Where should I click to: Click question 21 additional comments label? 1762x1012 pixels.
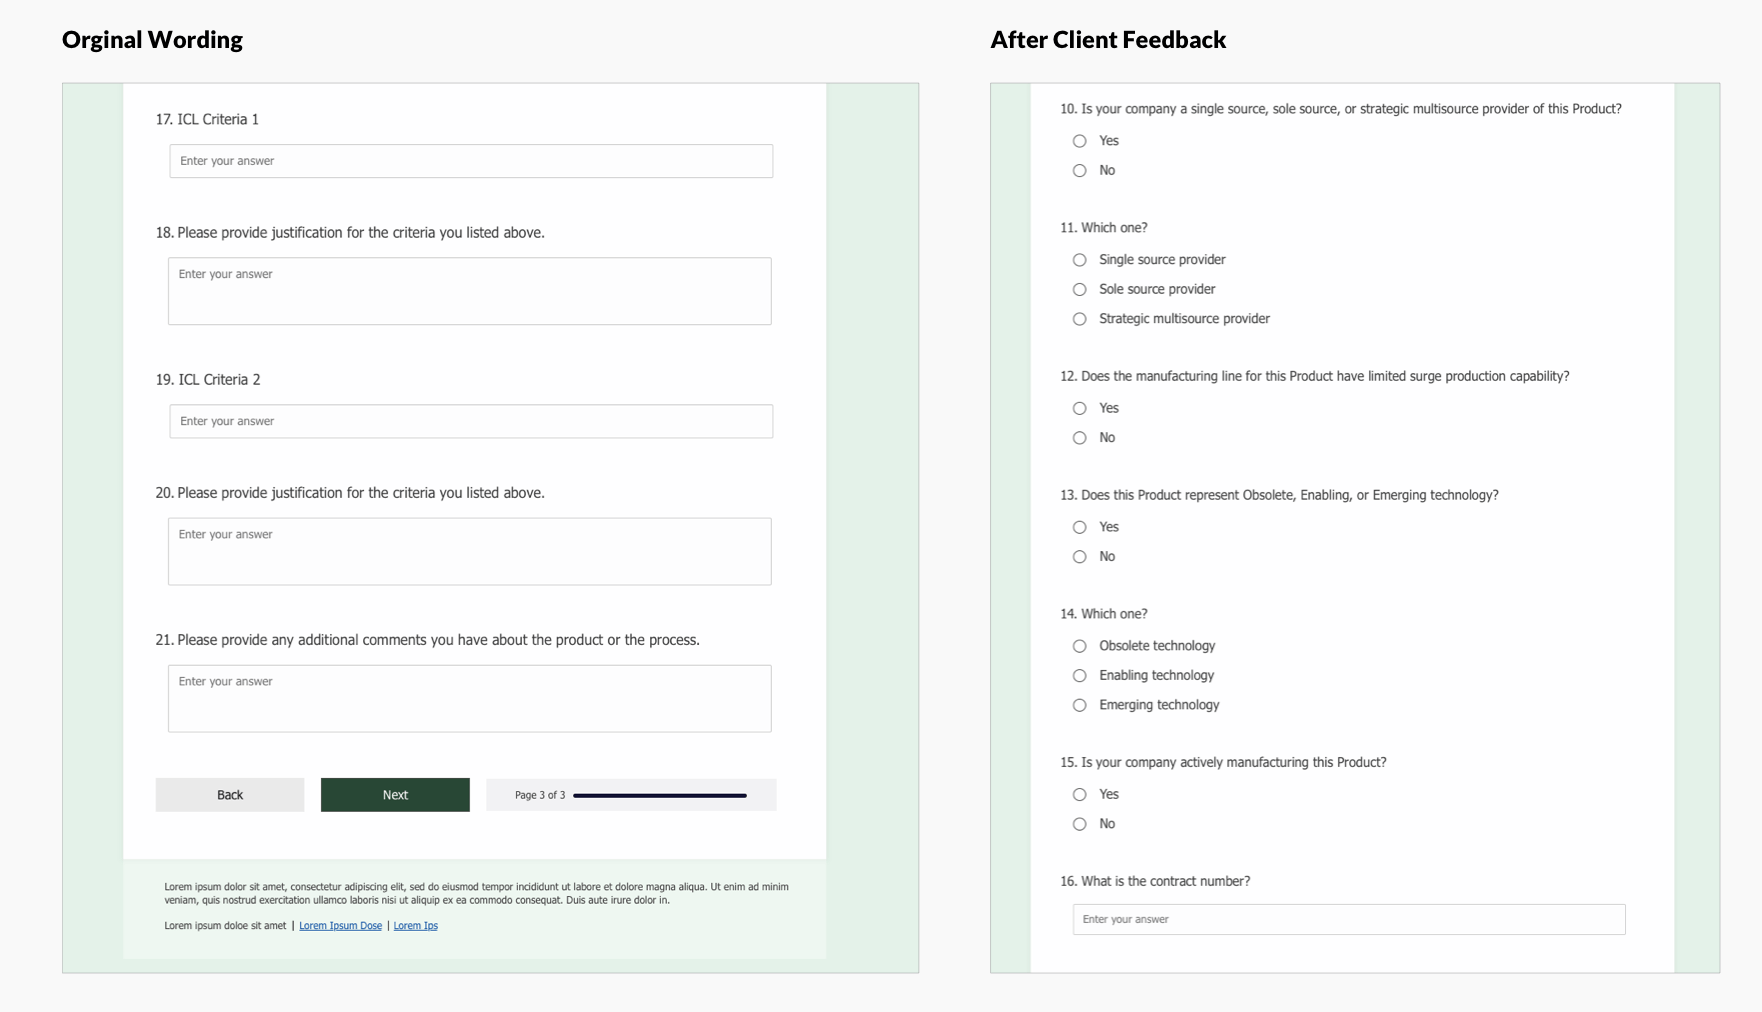427,640
